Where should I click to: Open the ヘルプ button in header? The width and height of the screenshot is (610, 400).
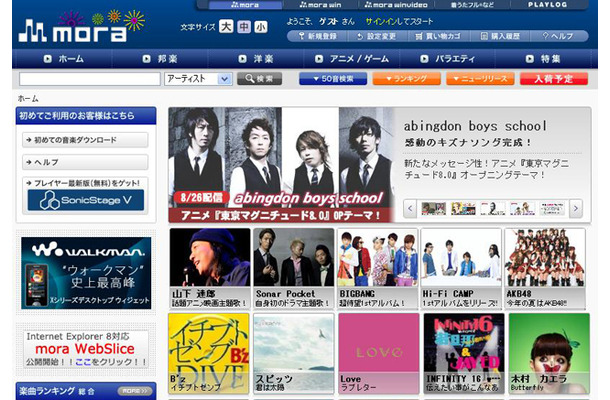point(558,36)
